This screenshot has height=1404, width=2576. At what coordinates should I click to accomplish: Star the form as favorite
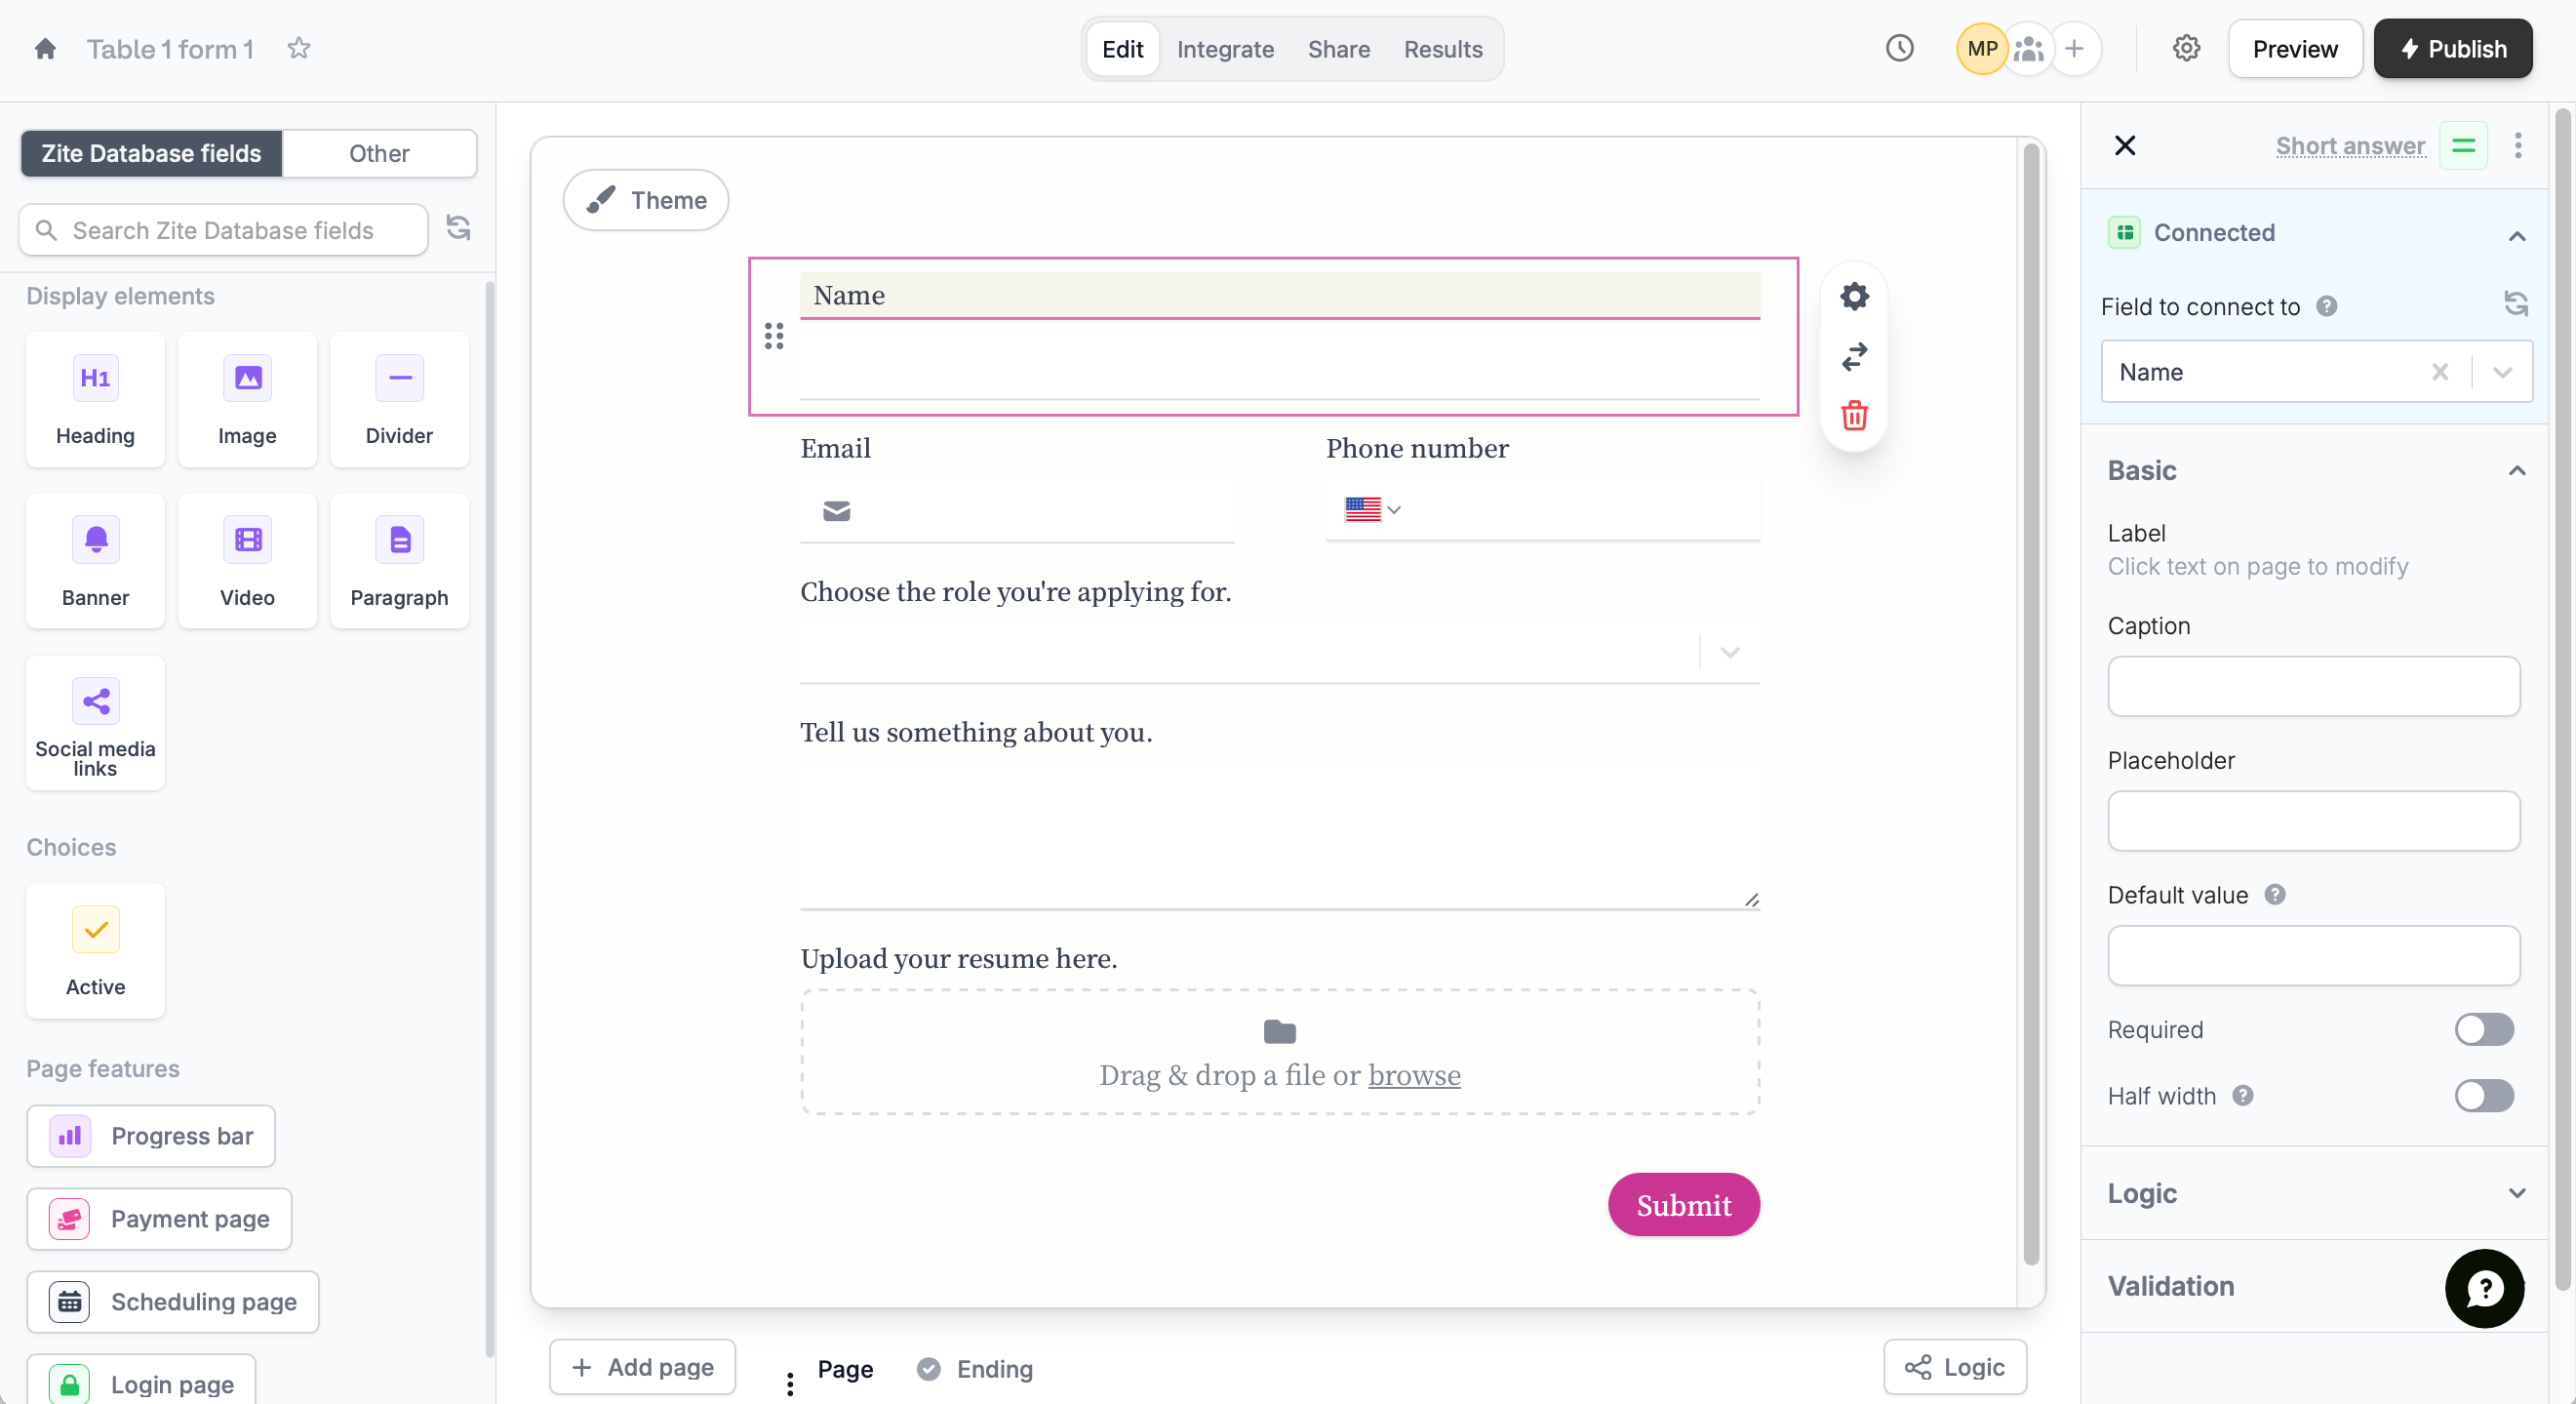[299, 49]
